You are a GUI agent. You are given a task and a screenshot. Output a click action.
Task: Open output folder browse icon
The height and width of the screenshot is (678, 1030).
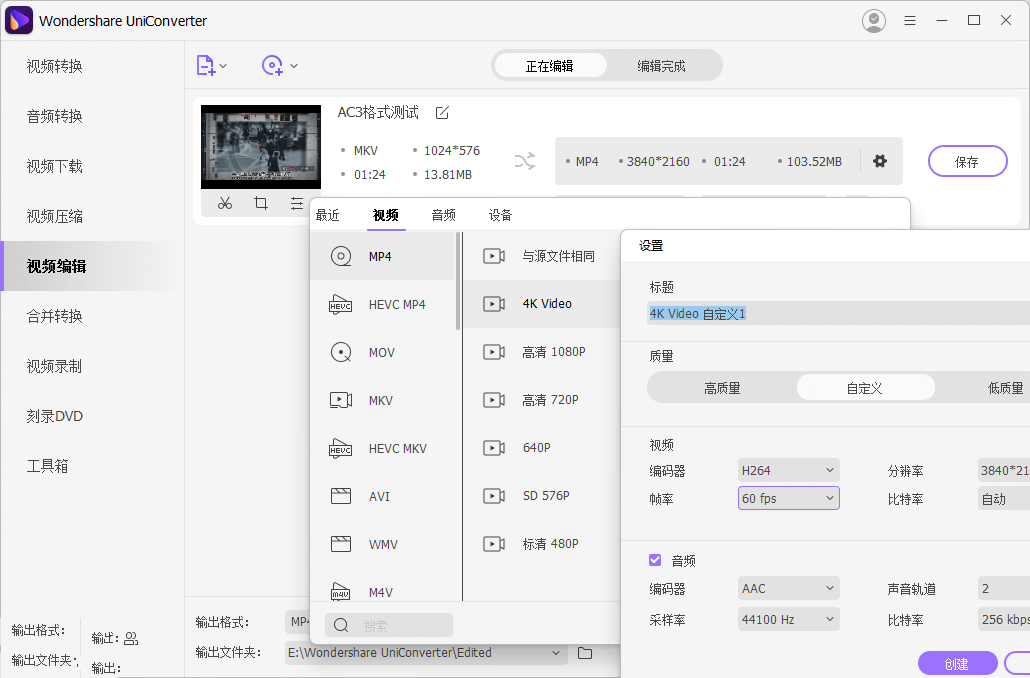point(585,653)
